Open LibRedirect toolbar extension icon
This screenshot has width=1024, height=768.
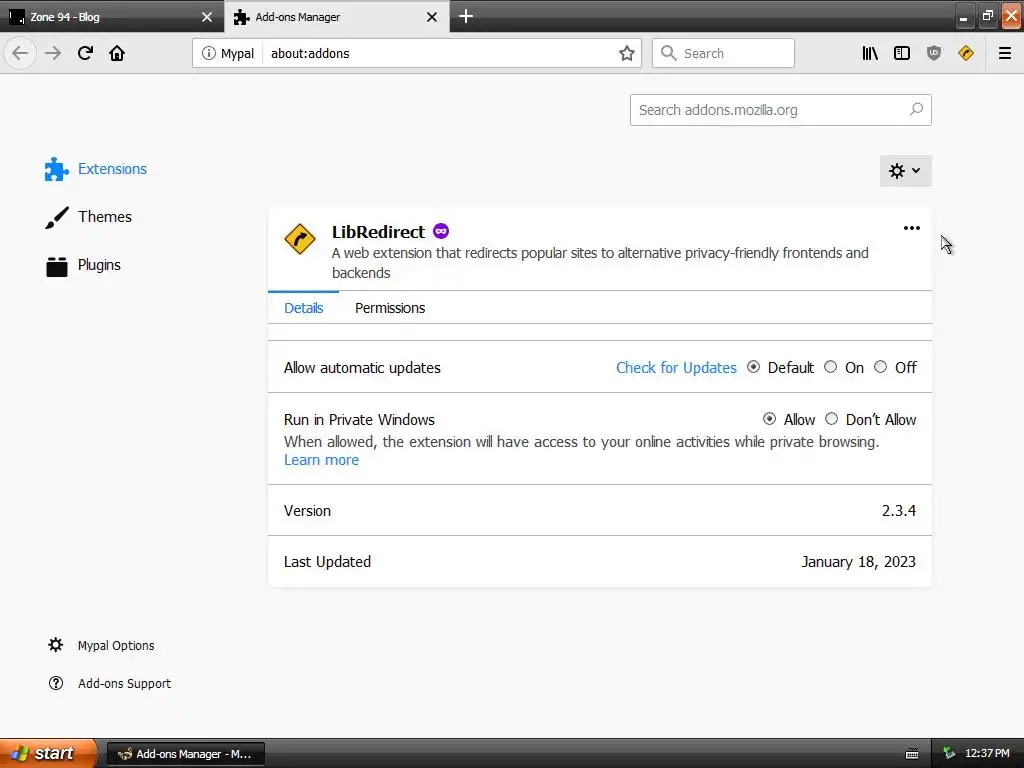[966, 54]
